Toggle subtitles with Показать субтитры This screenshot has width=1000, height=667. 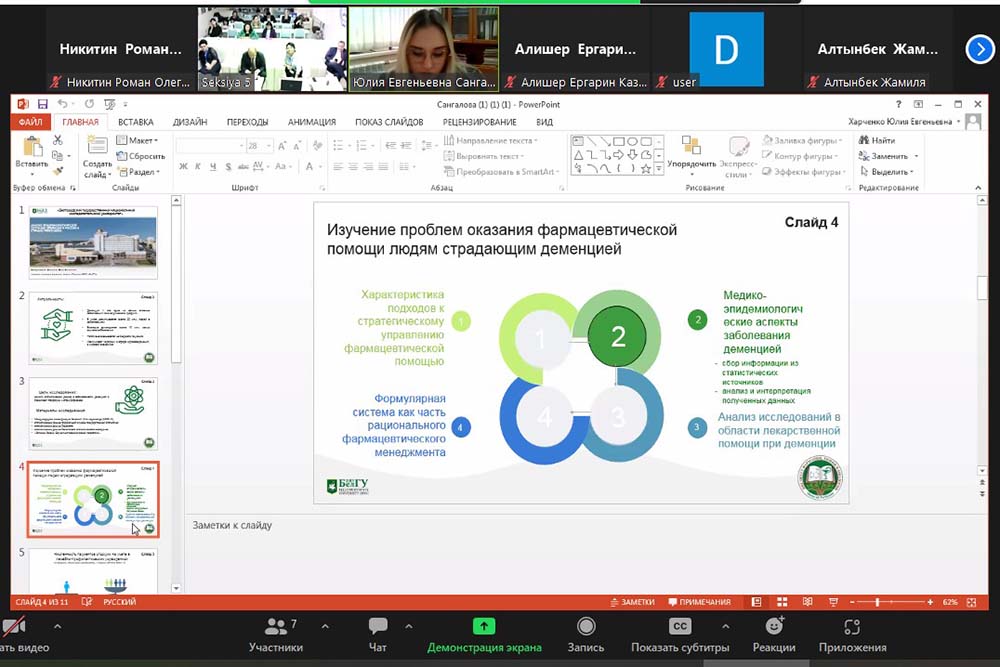[x=680, y=634]
